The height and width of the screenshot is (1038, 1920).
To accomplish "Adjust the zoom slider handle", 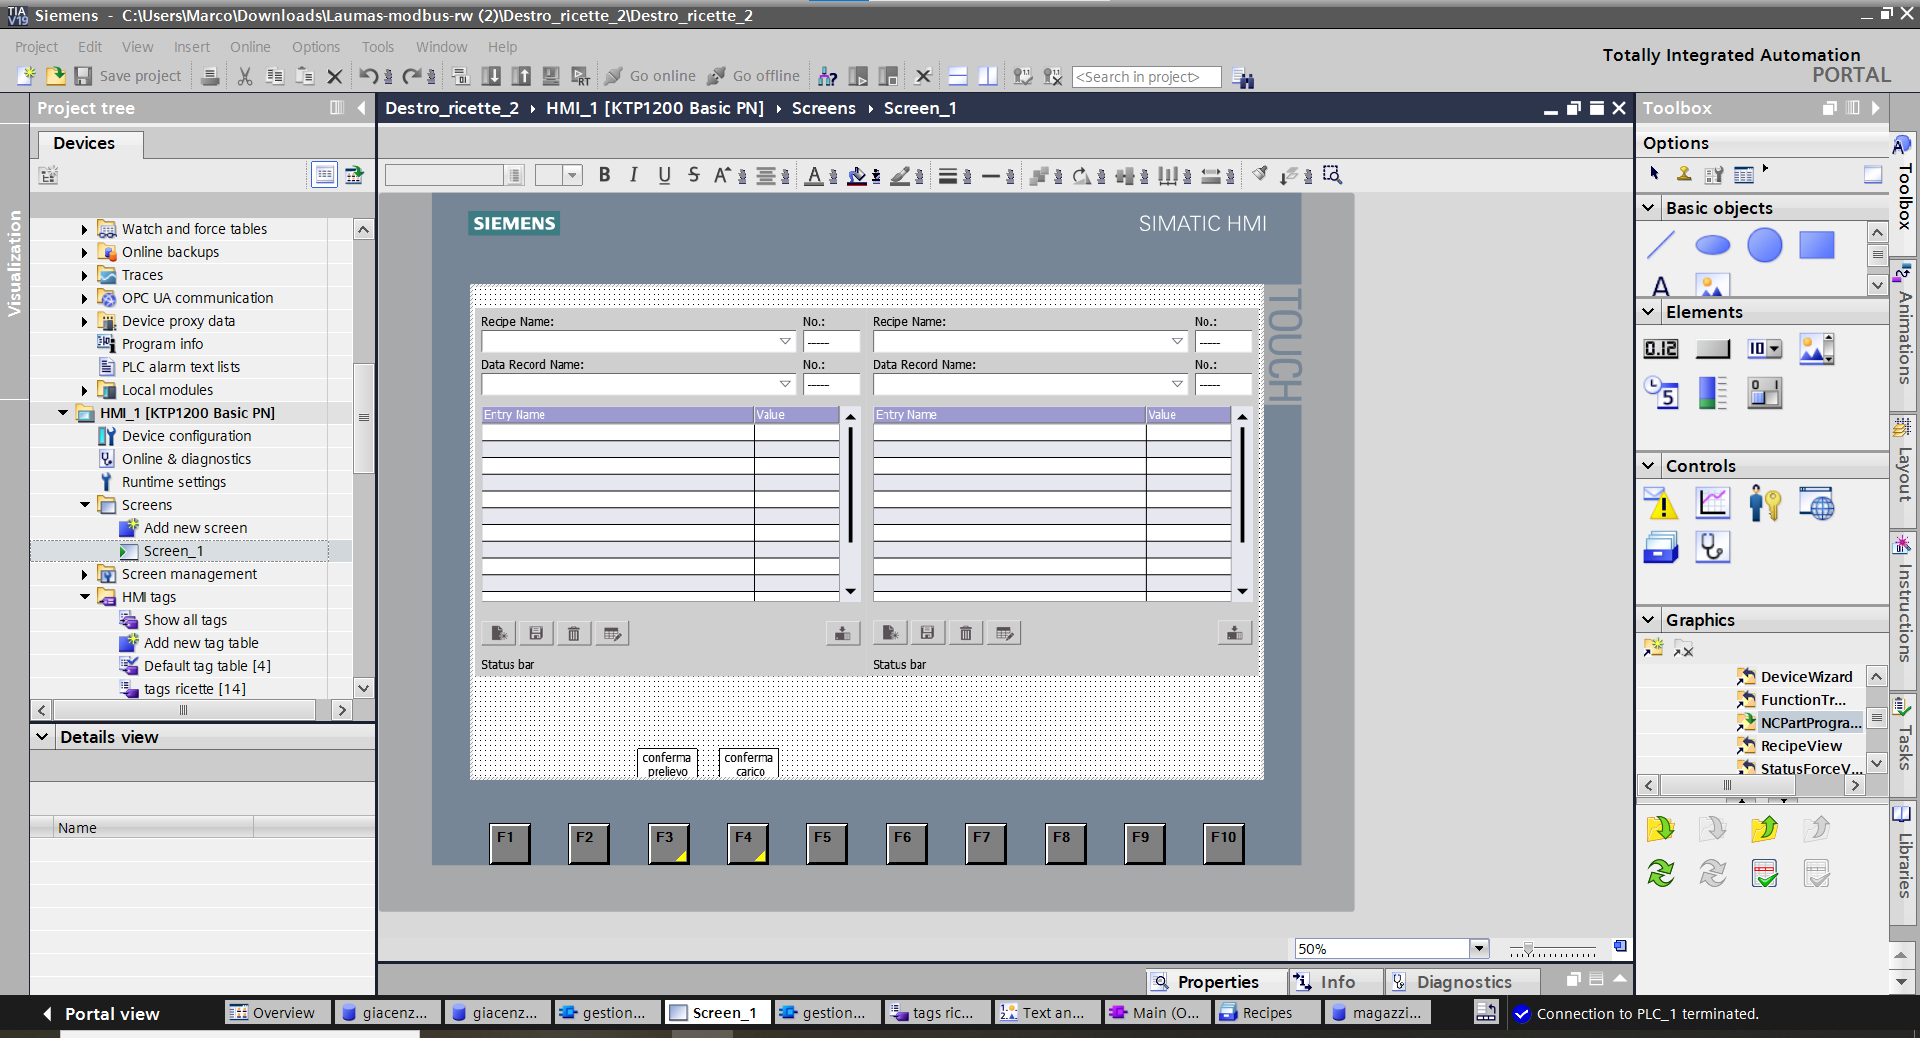I will click(1528, 948).
